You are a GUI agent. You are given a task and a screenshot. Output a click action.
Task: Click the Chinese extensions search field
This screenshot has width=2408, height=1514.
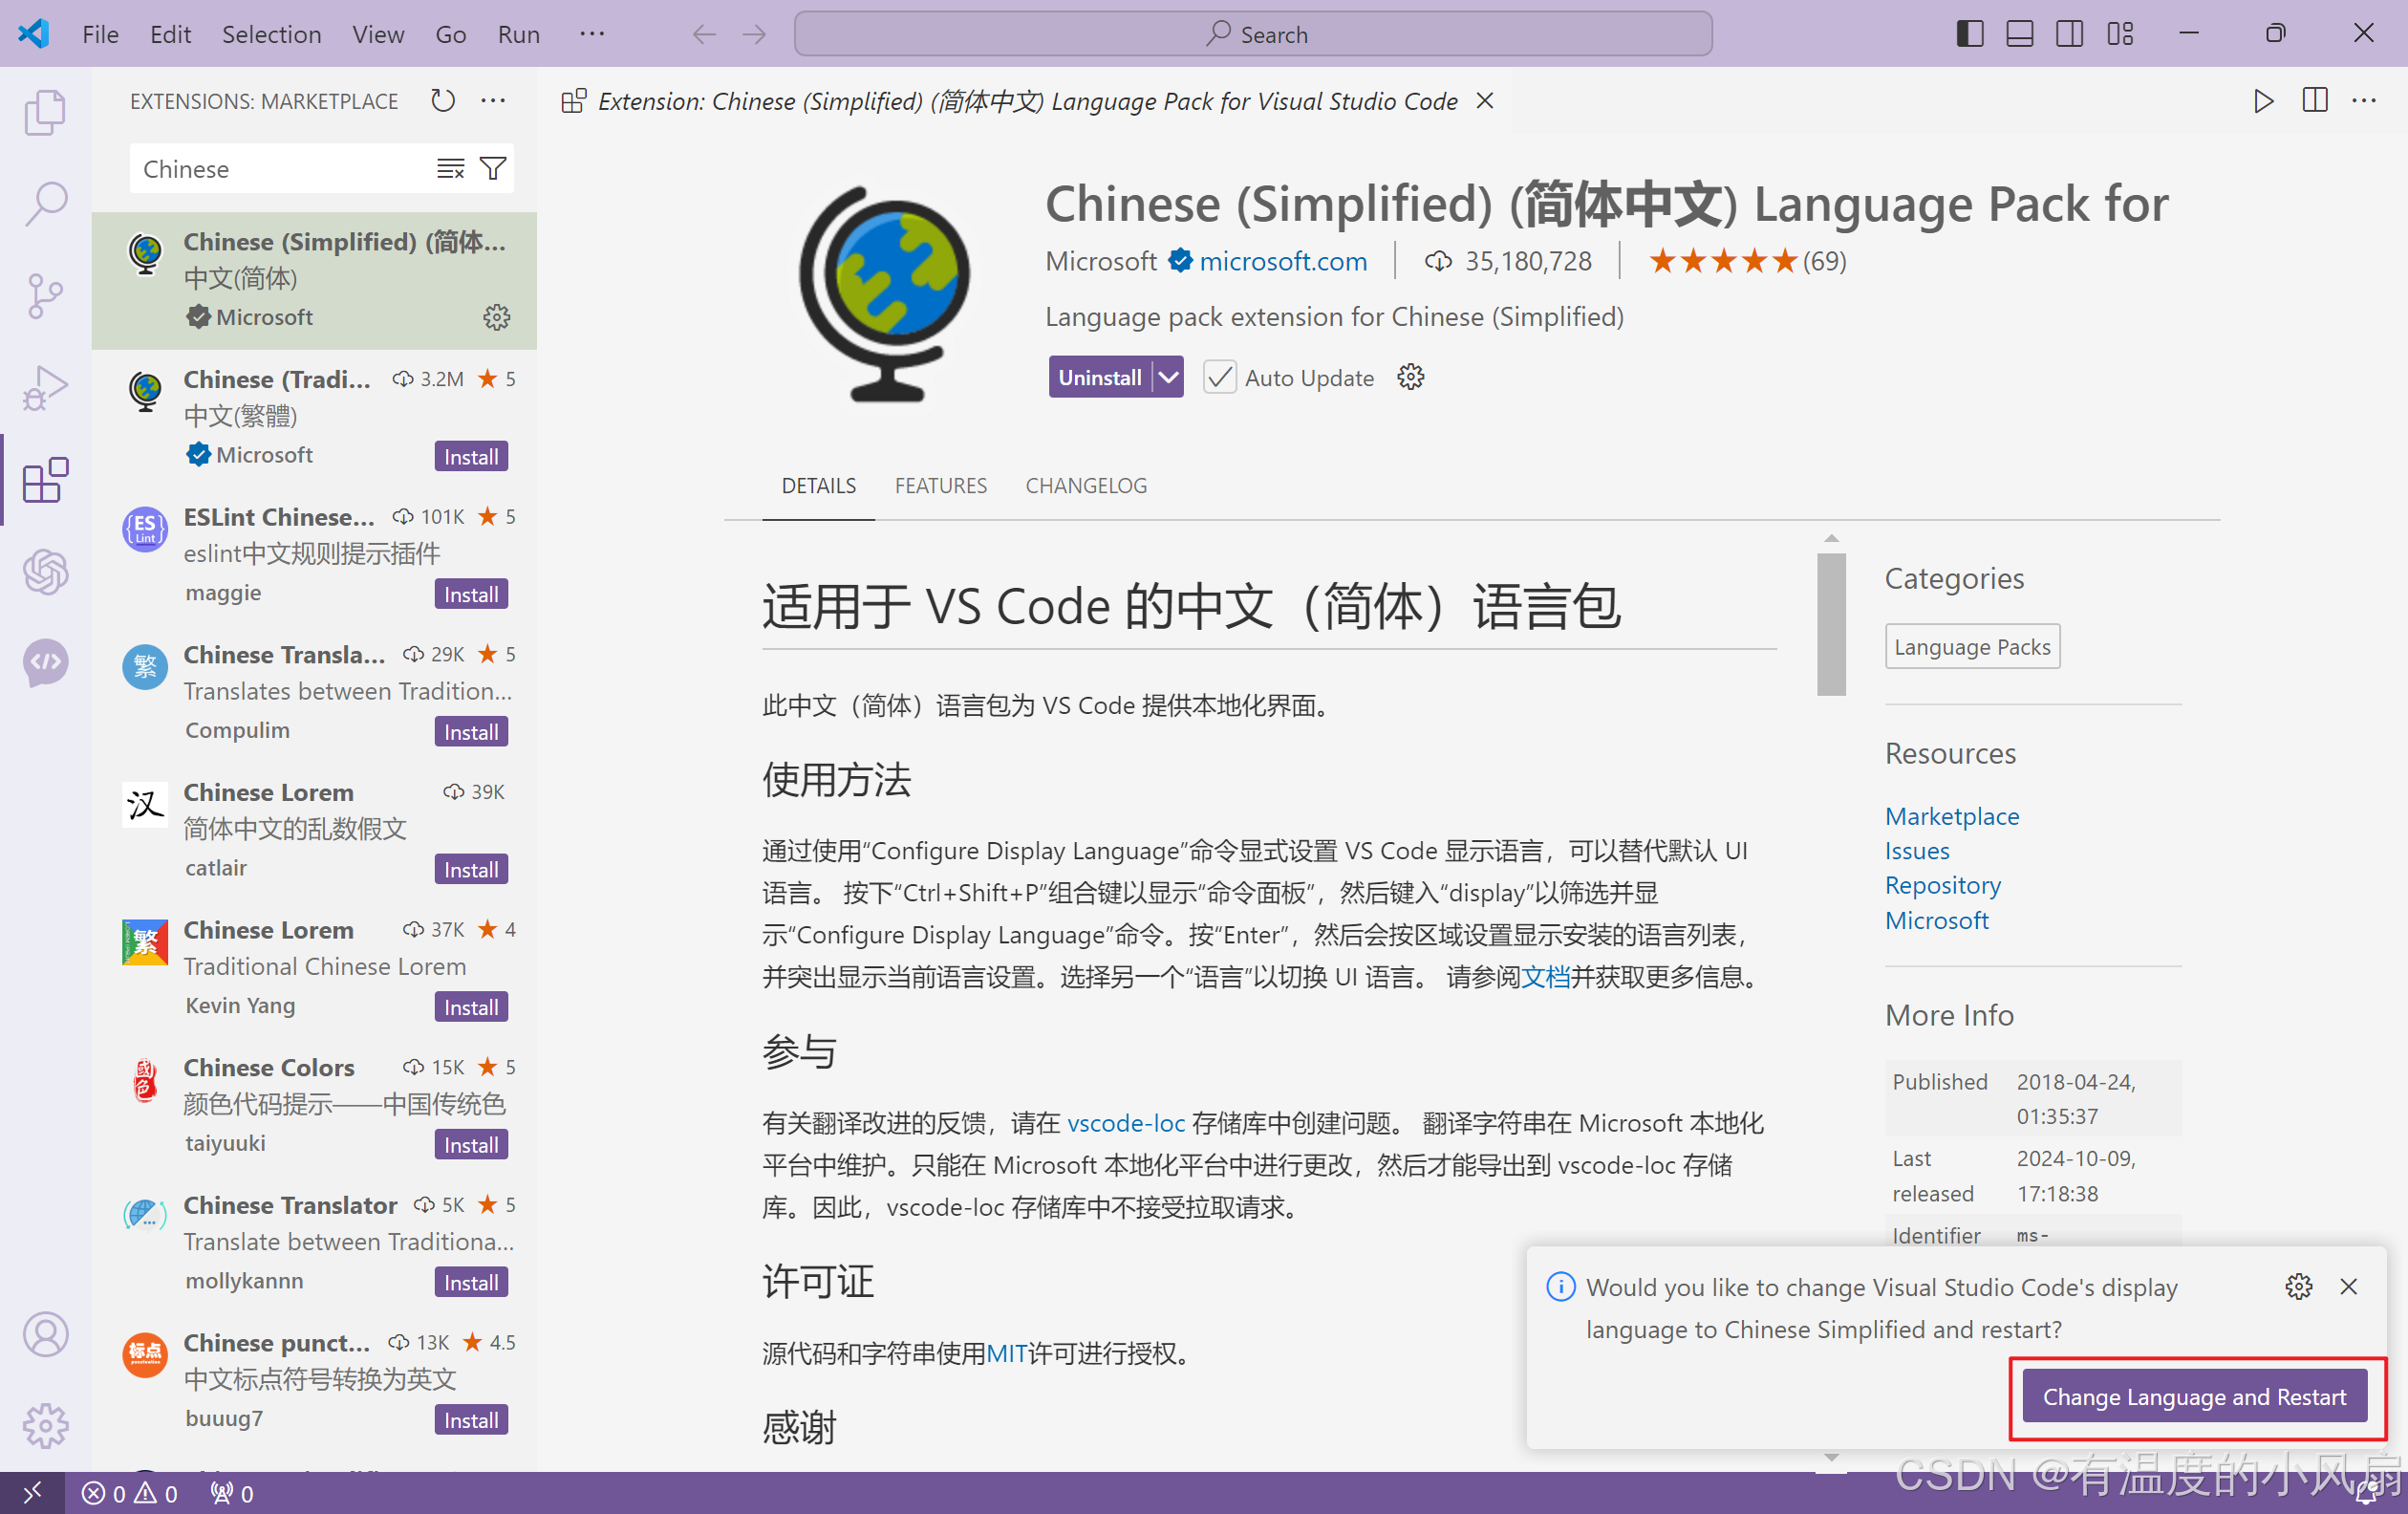point(280,169)
